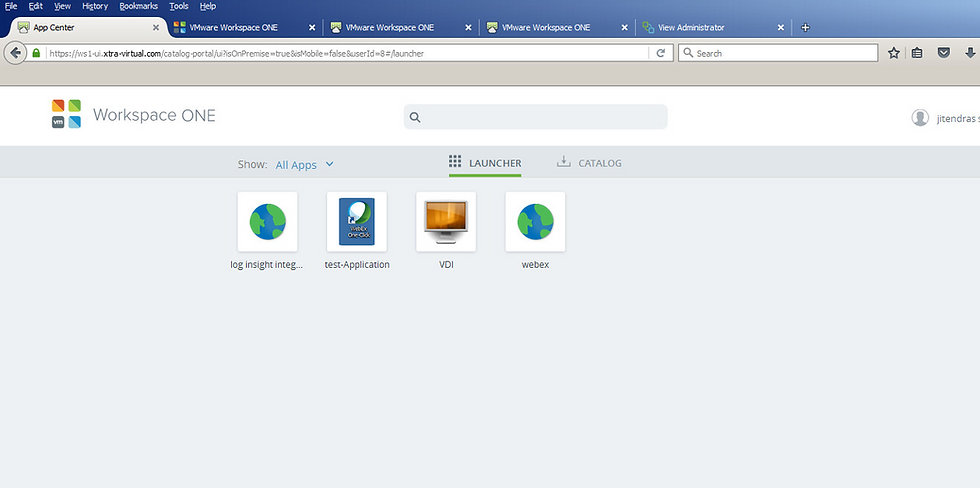Click the jitendras user name
This screenshot has width=980, height=488.
point(958,118)
